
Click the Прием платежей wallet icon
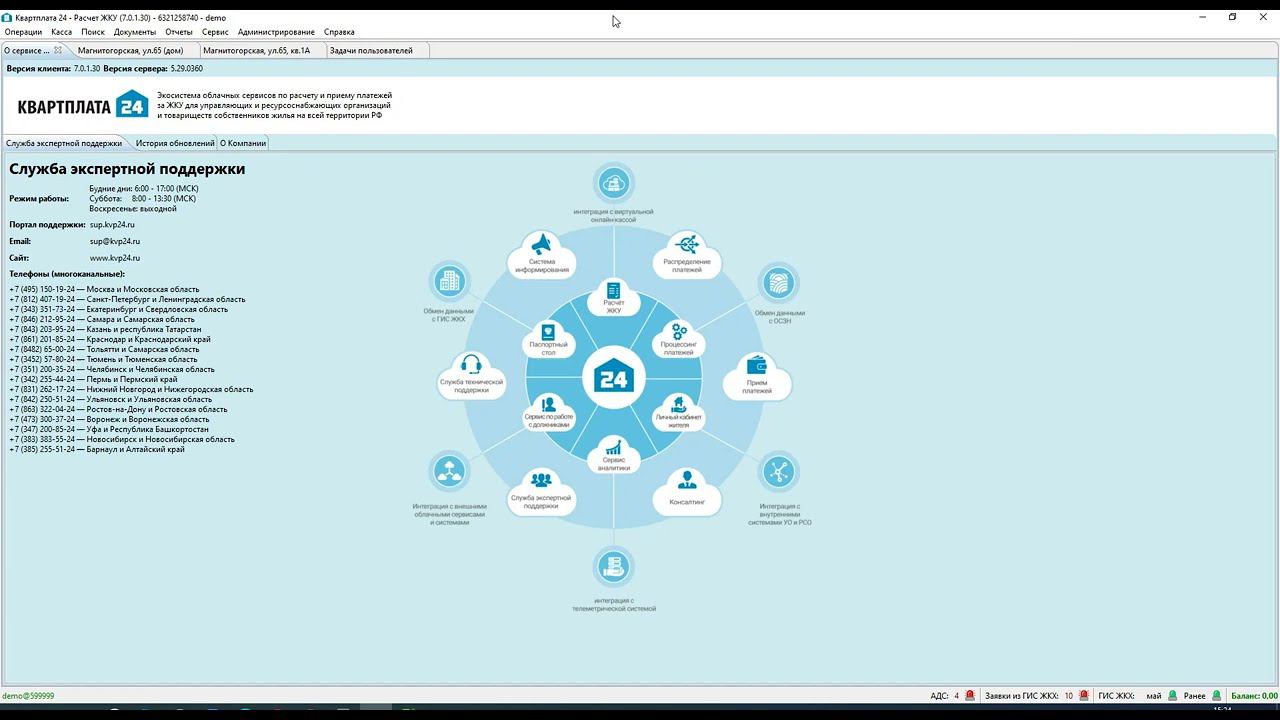757,367
